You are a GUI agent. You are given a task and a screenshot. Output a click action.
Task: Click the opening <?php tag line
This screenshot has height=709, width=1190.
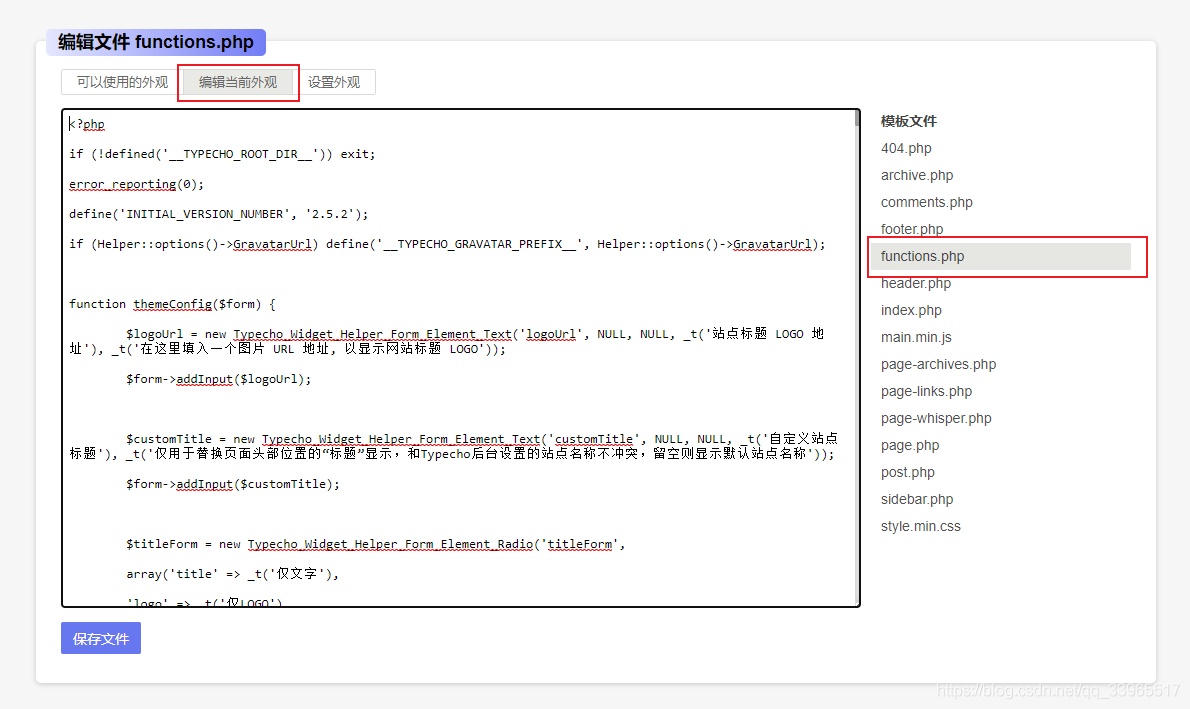pyautogui.click(x=87, y=124)
